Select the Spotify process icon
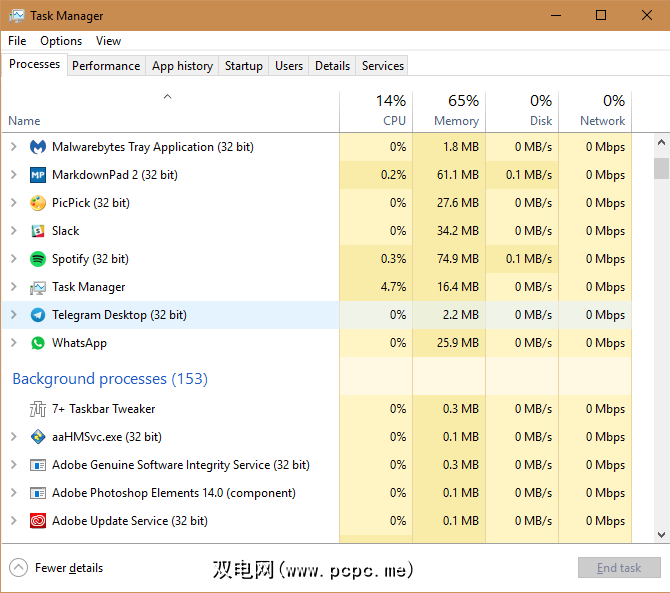The image size is (670, 593). coord(38,259)
